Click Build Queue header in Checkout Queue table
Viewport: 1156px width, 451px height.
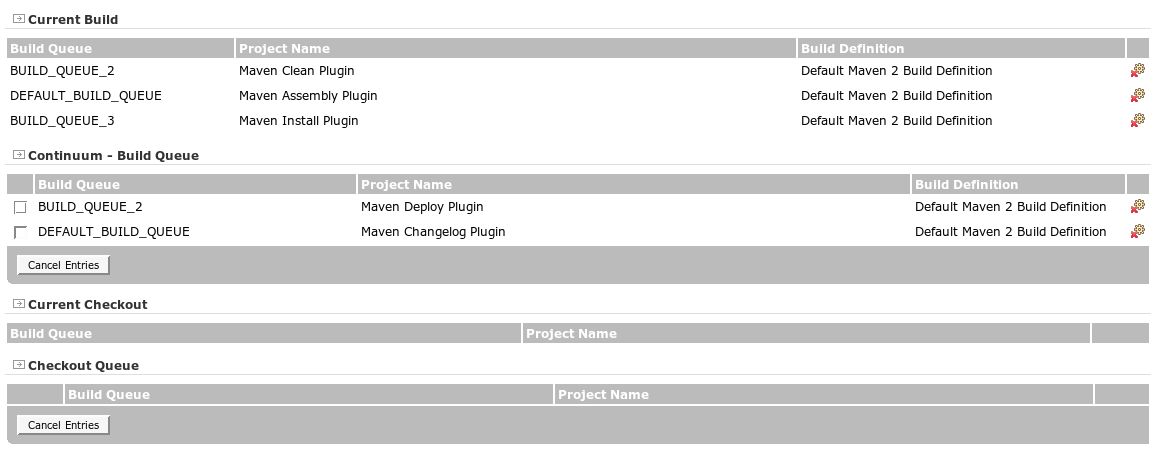pos(109,395)
